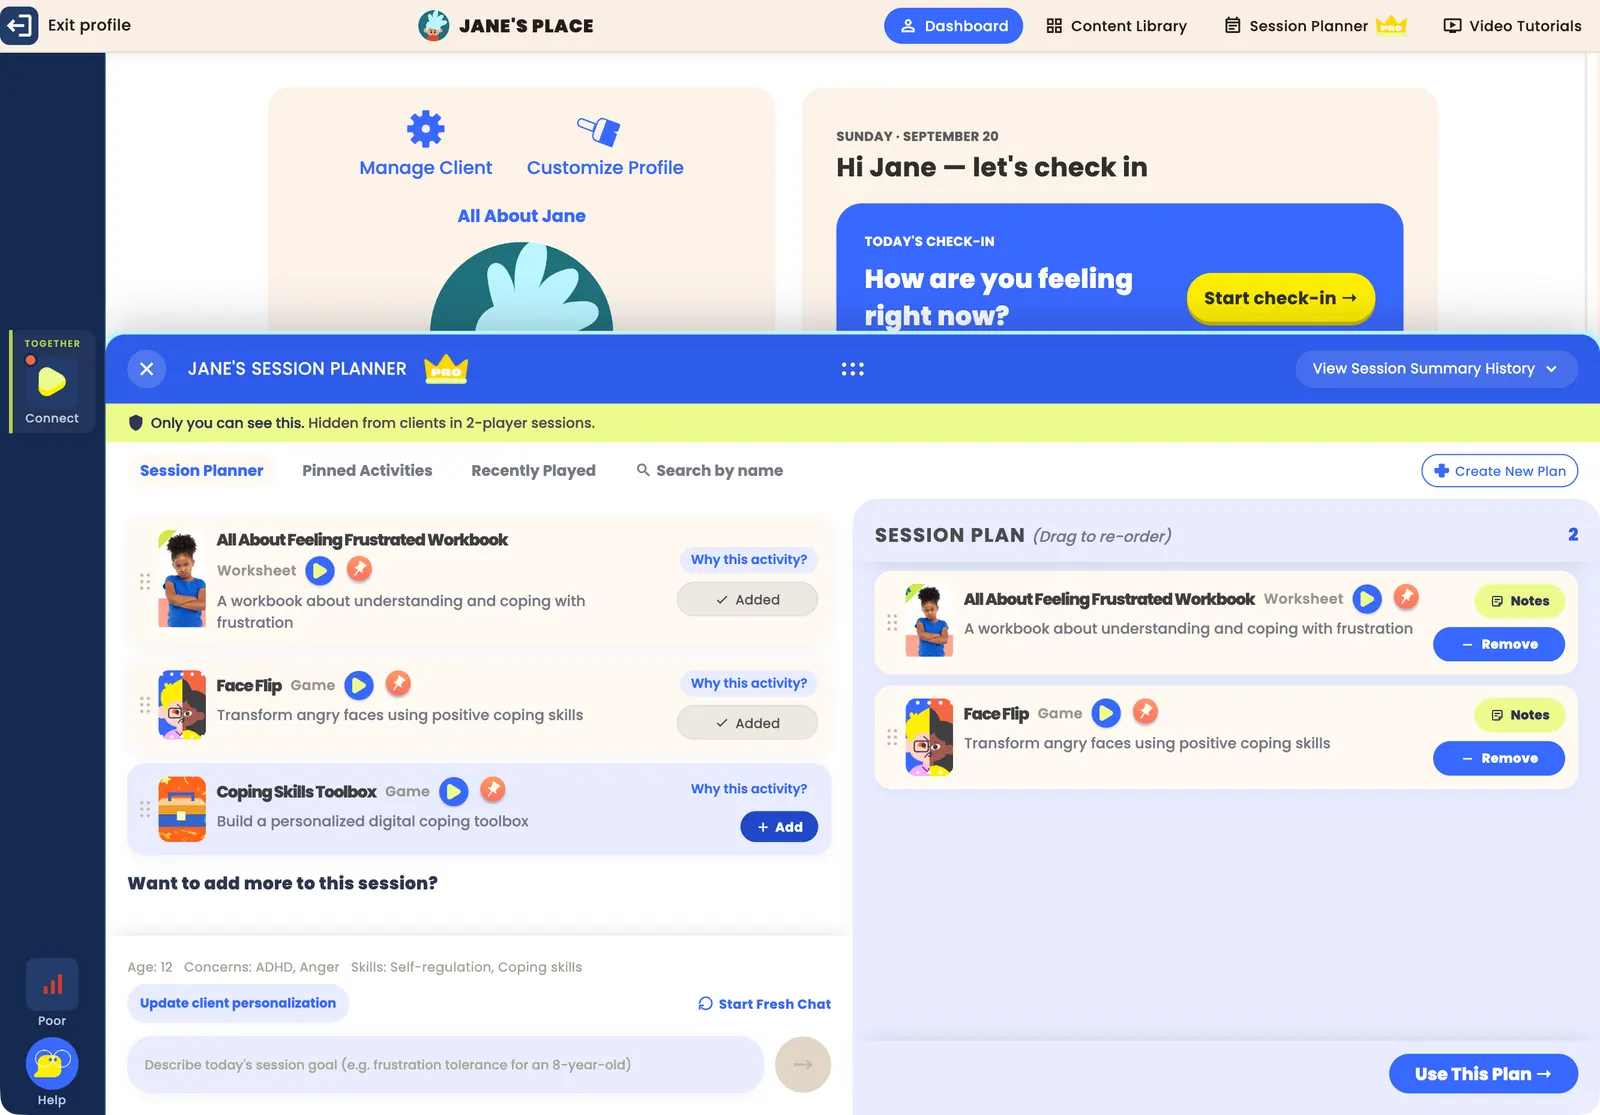
Task: Open the Poor connection signal icon
Action: pos(52,985)
